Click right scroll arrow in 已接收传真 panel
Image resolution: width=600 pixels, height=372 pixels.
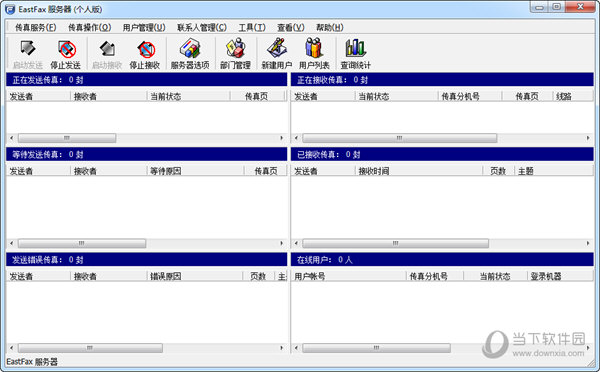point(588,243)
